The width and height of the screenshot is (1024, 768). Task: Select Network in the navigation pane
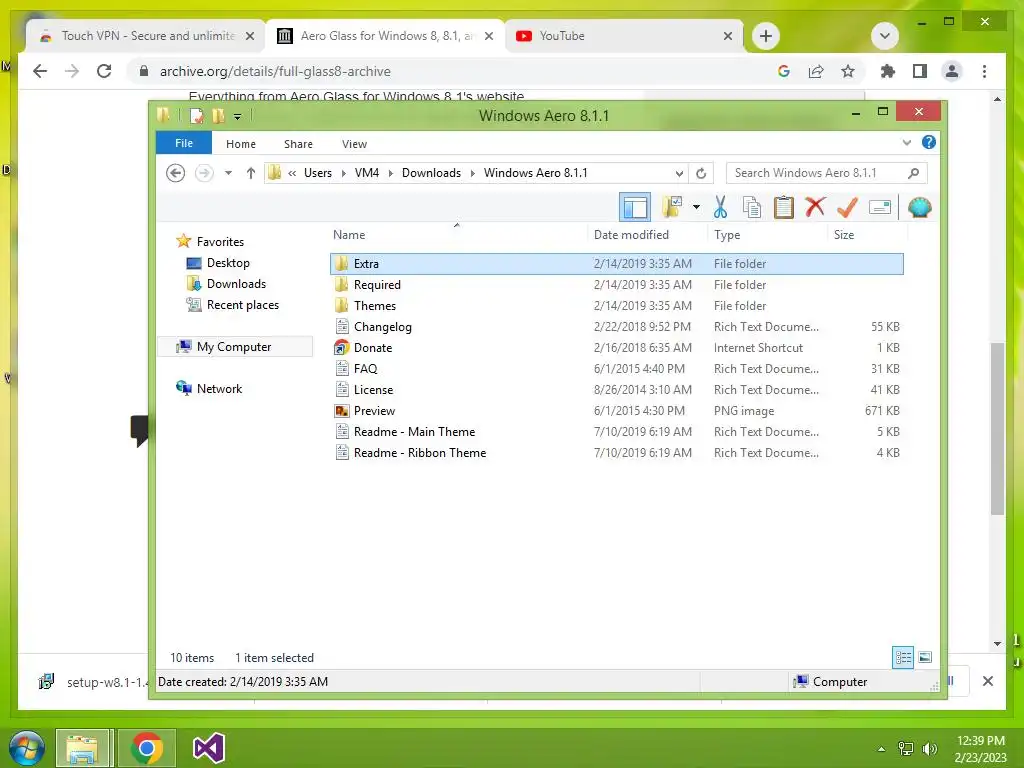(209, 389)
